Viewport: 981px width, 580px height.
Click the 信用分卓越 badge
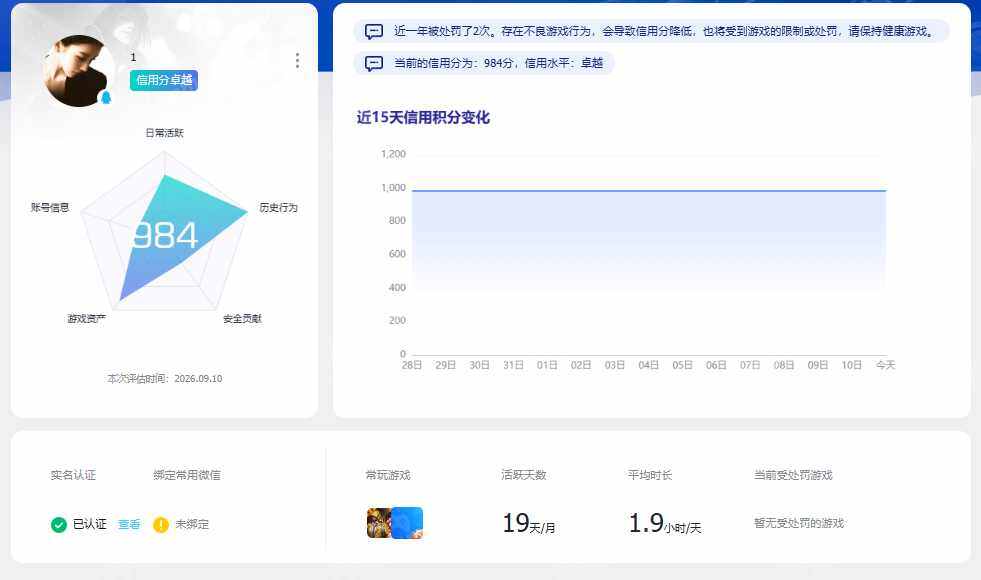click(164, 80)
